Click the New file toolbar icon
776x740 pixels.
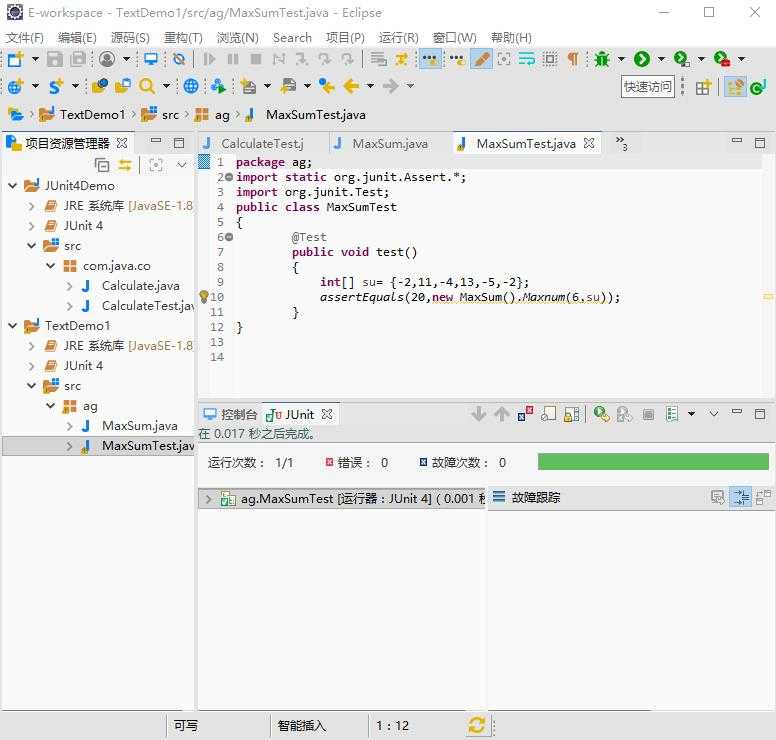(x=15, y=59)
